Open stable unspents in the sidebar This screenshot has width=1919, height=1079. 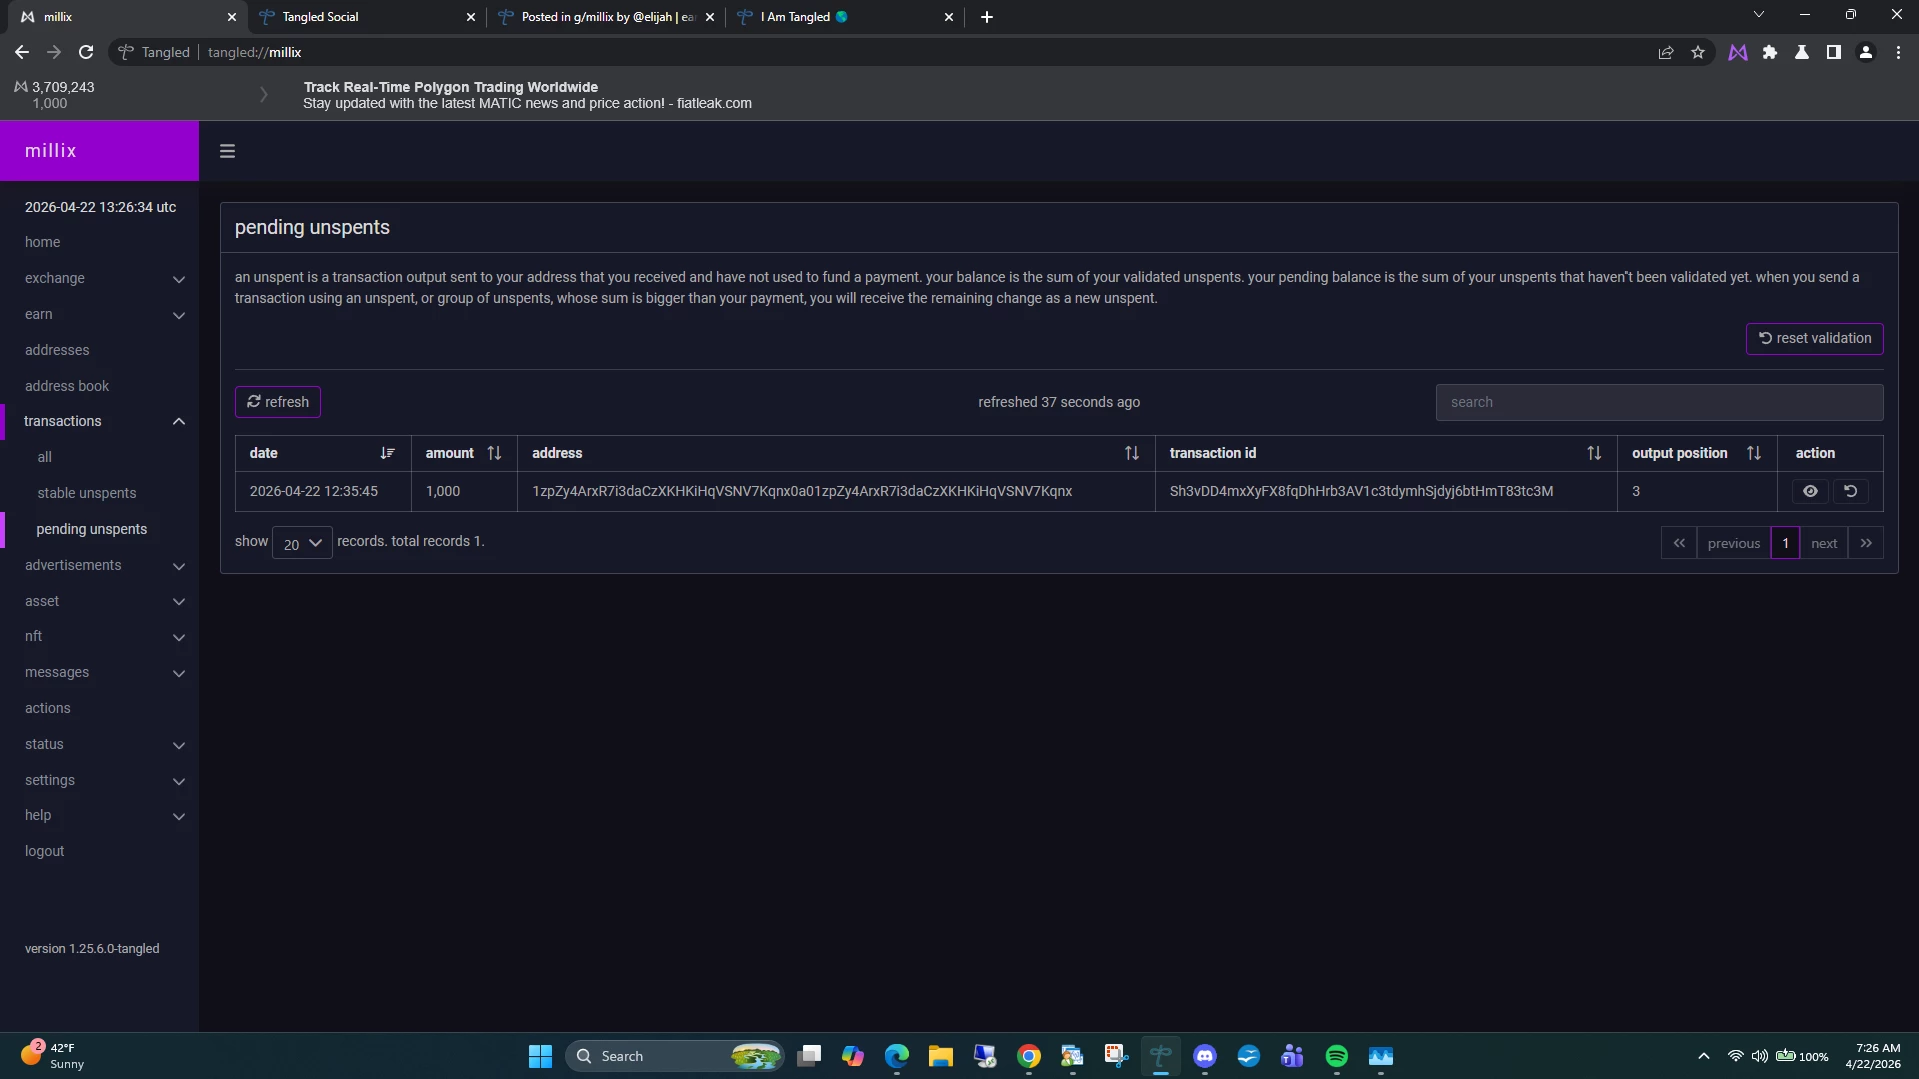pos(87,493)
